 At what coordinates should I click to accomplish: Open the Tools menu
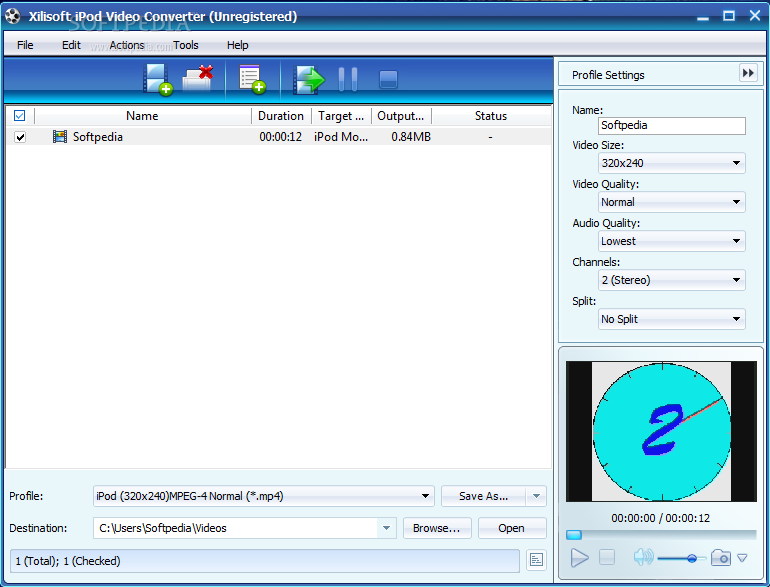(186, 45)
